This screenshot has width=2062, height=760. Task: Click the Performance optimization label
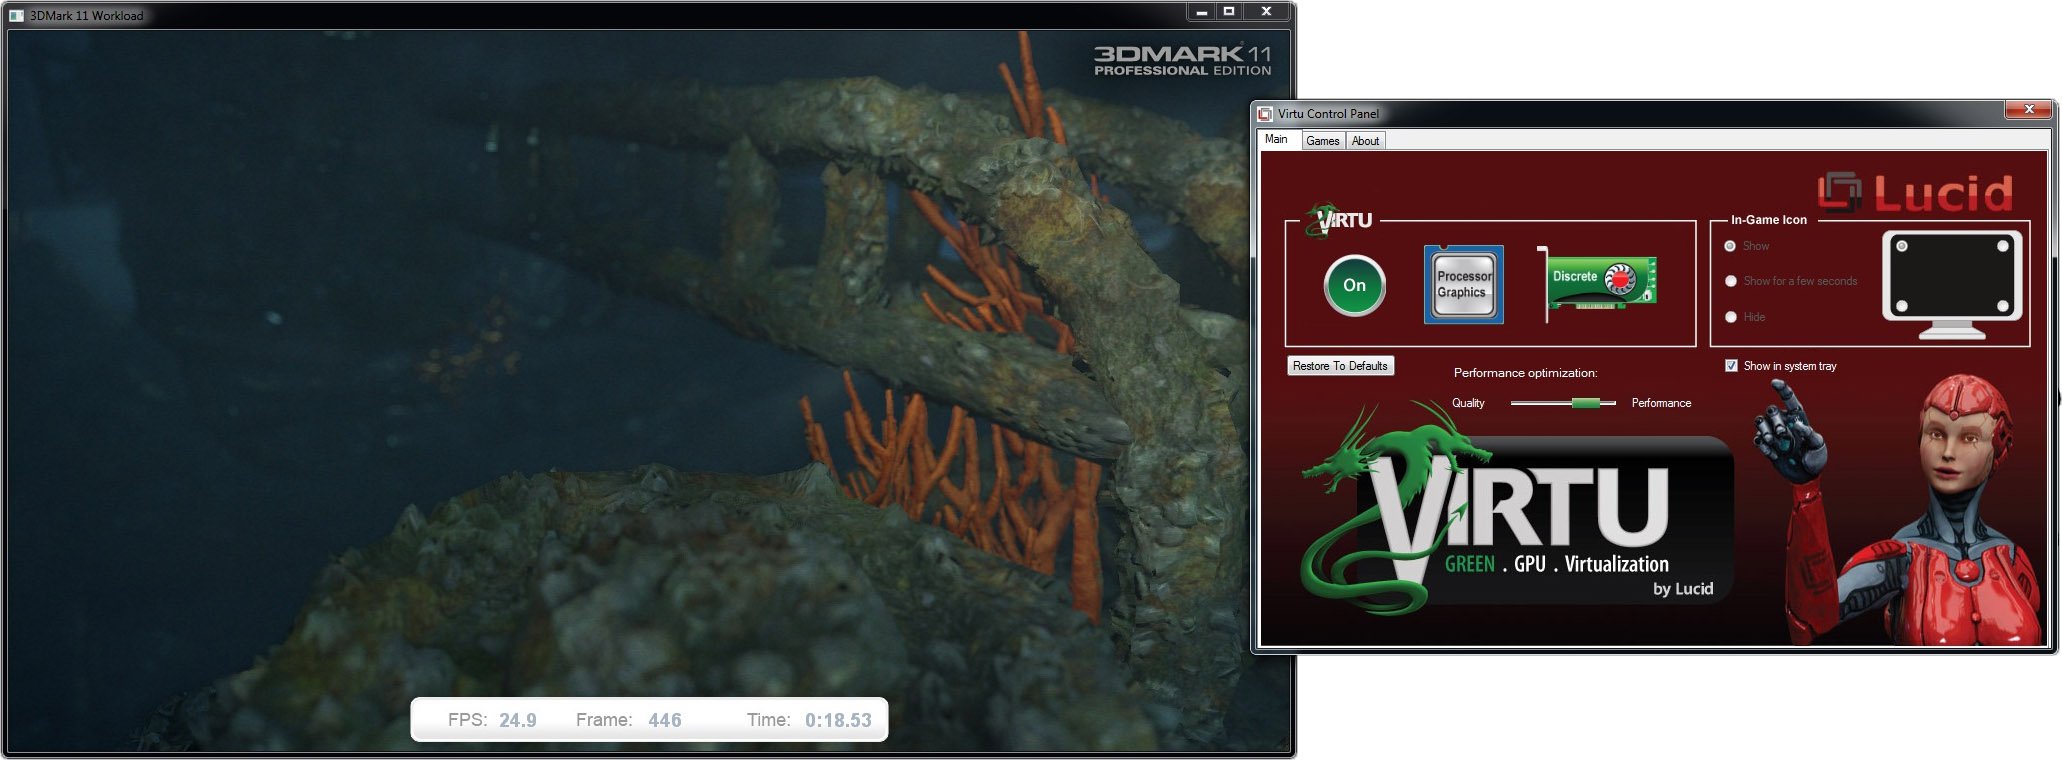(1525, 373)
